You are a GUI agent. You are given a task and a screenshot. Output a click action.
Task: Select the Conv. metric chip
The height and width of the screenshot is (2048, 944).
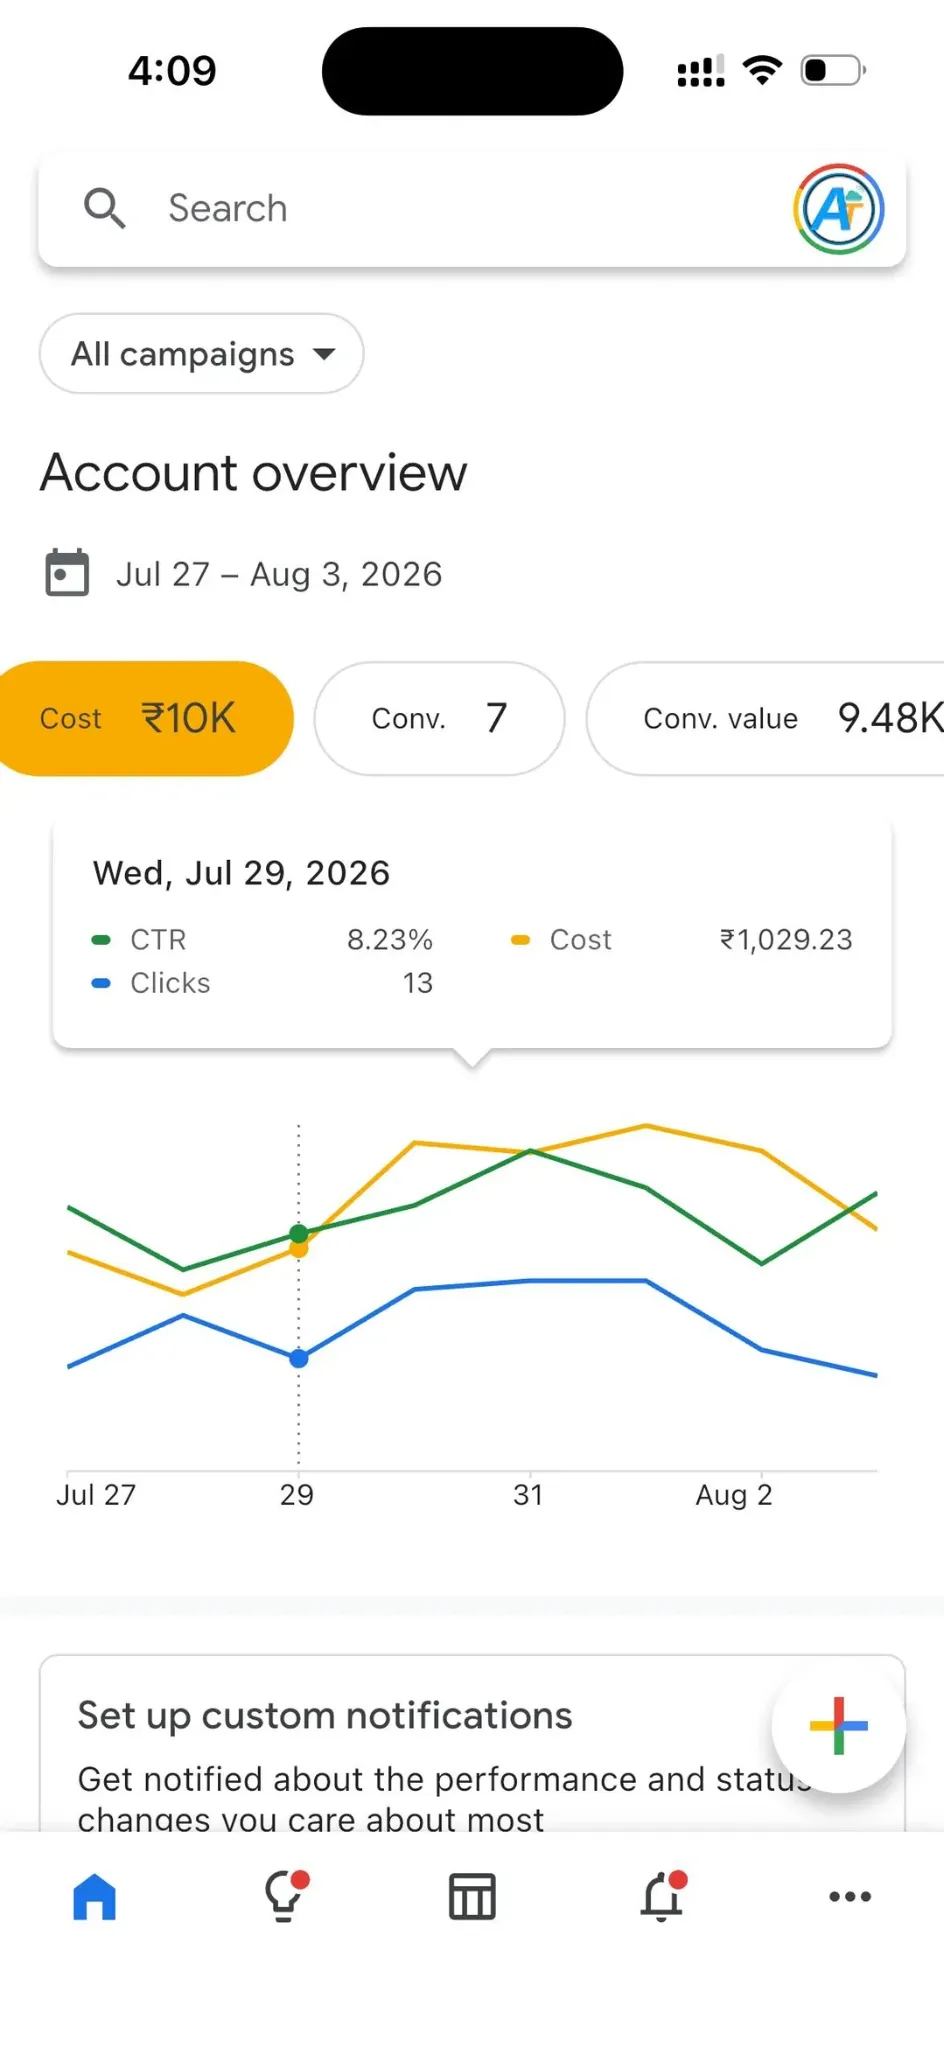point(439,718)
